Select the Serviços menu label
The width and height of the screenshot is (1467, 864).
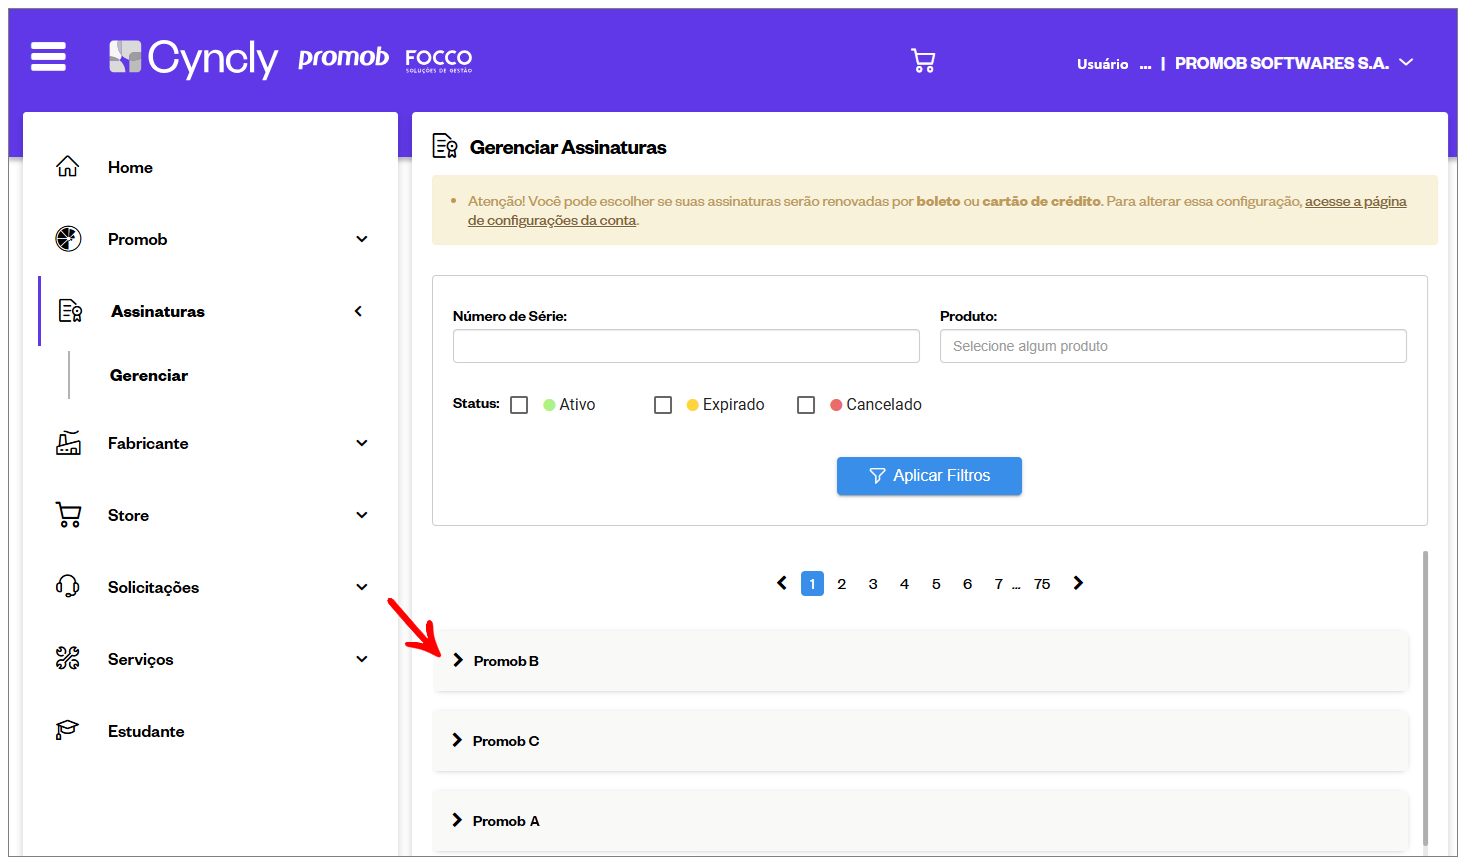[141, 659]
